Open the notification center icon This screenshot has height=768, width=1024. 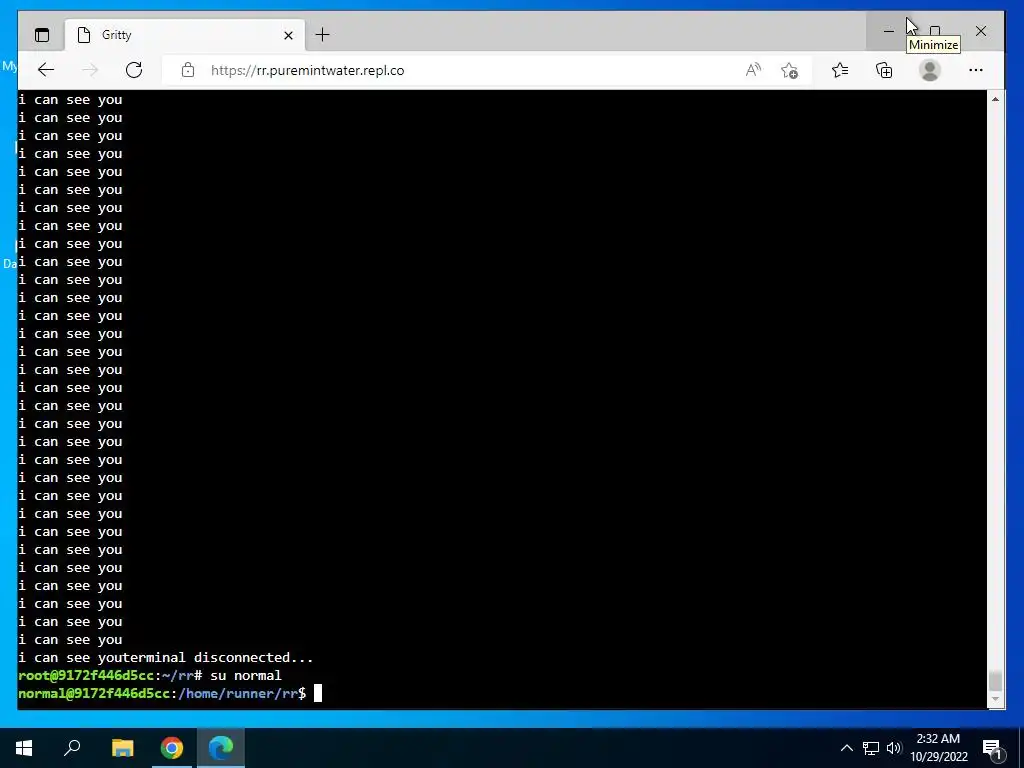(993, 749)
